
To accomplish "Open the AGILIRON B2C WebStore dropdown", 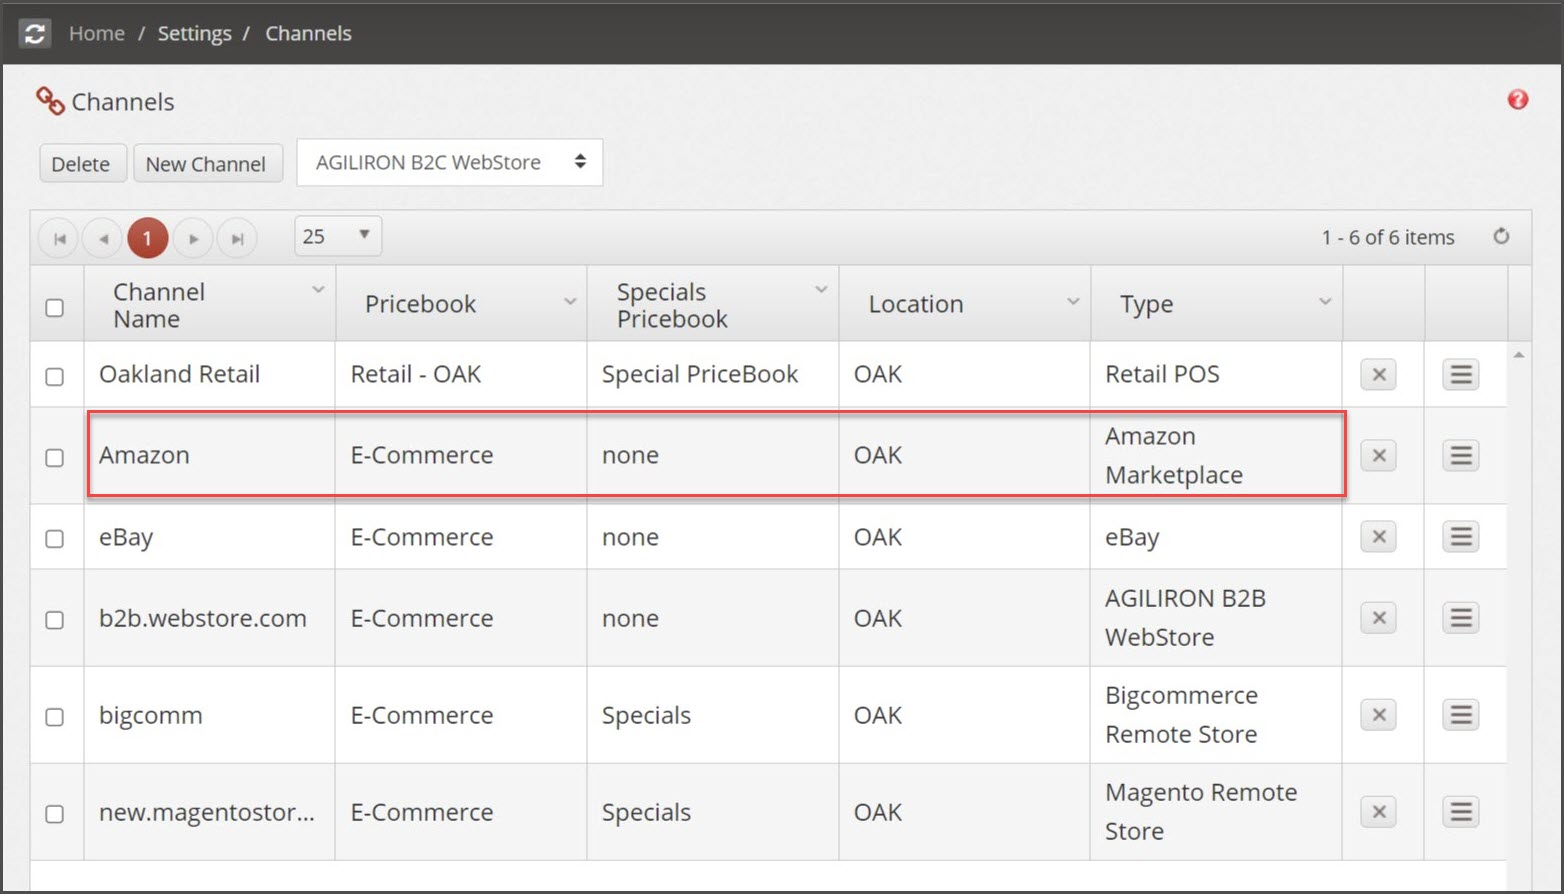I will click(450, 162).
